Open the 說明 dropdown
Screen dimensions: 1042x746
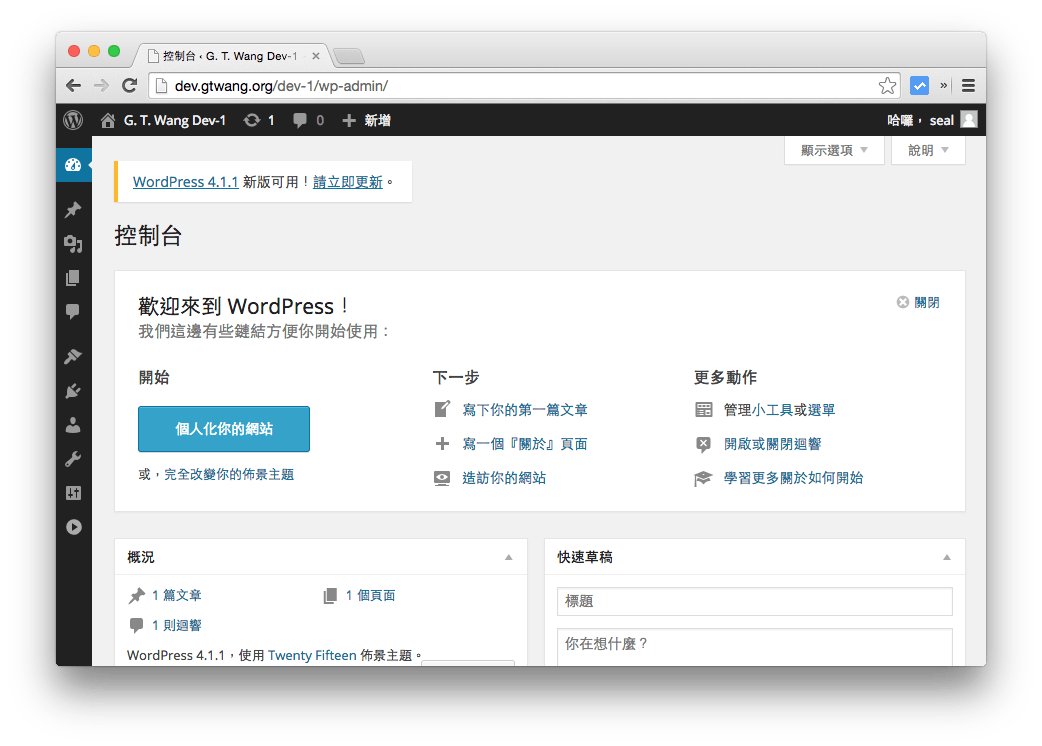tap(928, 150)
